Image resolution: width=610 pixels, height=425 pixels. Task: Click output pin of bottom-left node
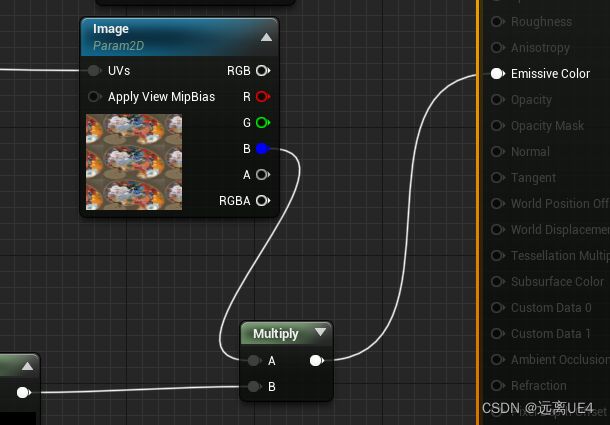[x=24, y=392]
